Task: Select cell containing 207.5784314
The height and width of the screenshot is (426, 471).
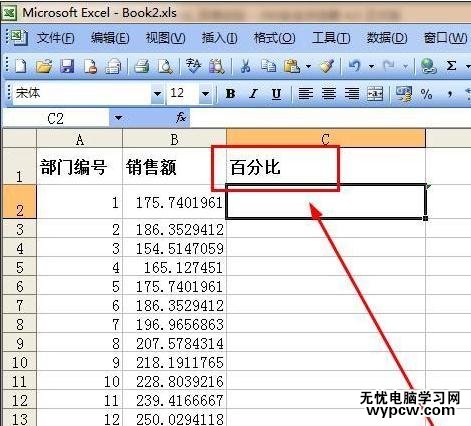Action: point(174,343)
